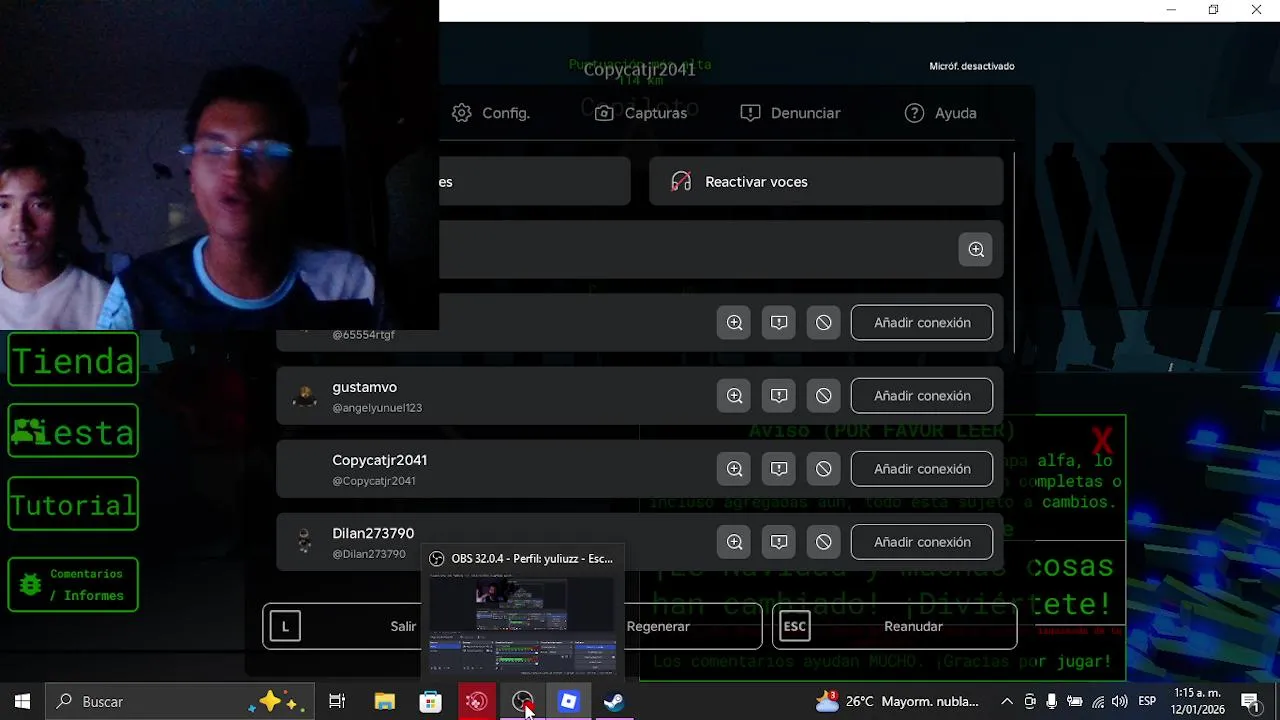Open OBS Studio from taskbar
This screenshot has height=720, width=1280.
522,702
